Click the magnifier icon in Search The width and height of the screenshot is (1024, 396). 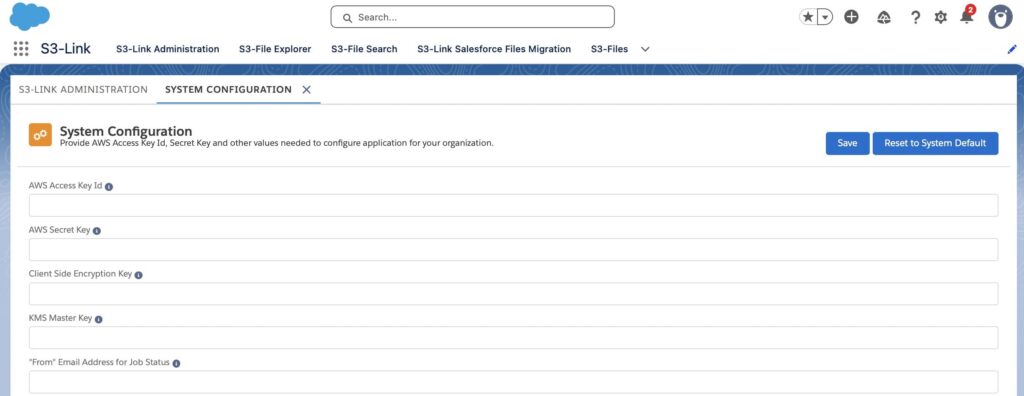(347, 18)
